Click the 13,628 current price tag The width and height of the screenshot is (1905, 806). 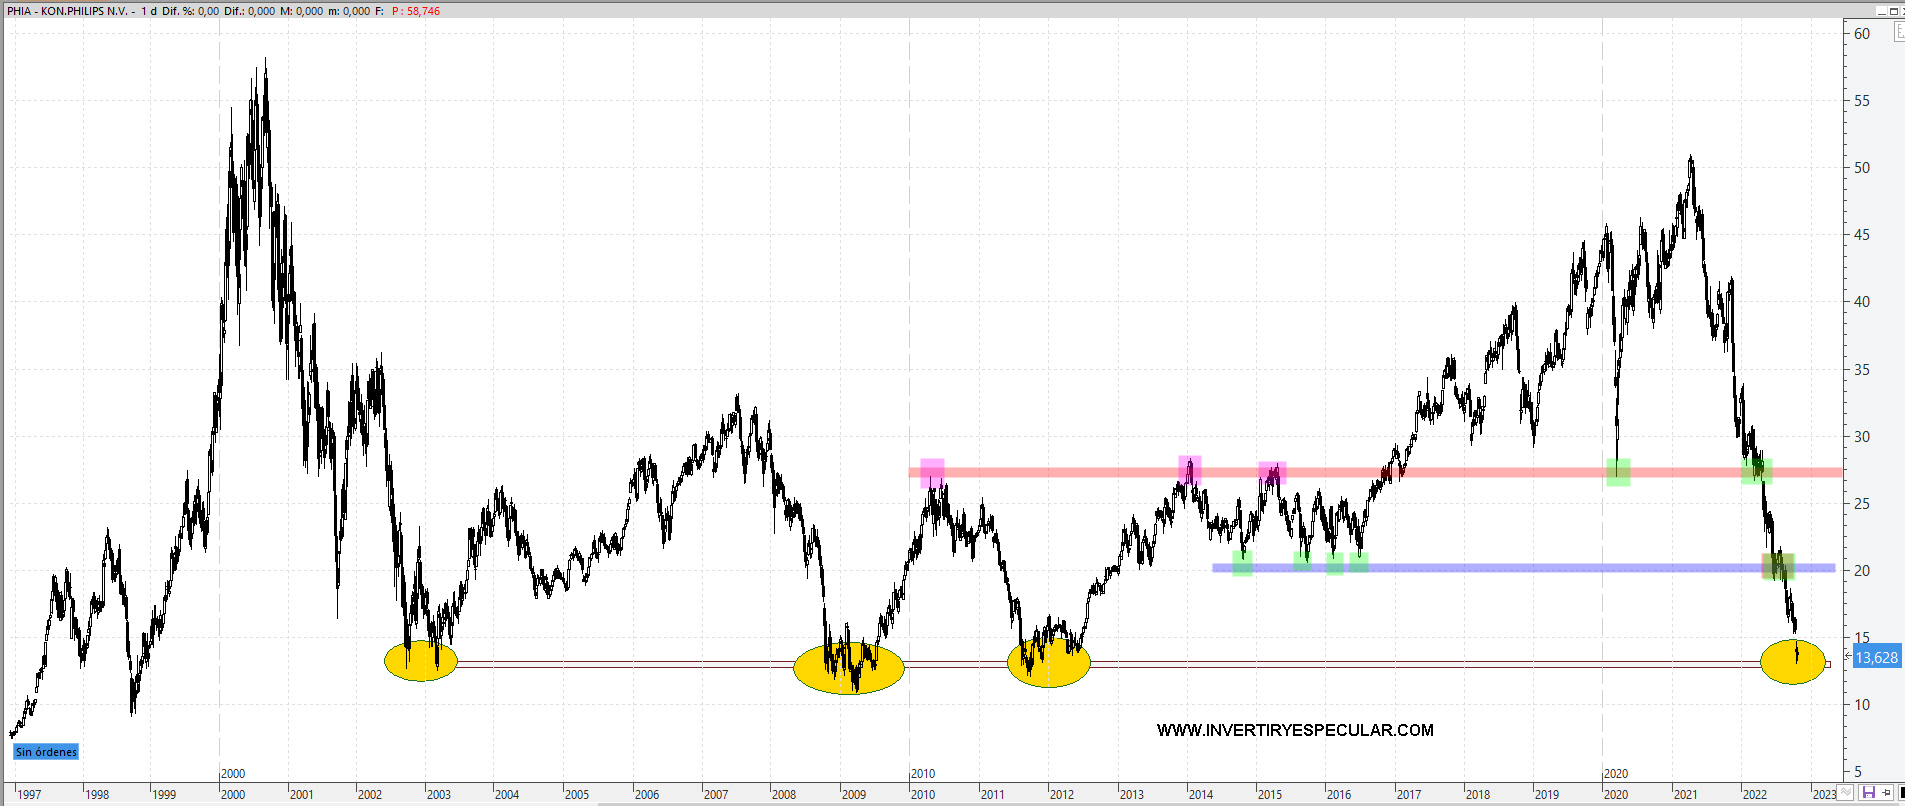point(1876,657)
